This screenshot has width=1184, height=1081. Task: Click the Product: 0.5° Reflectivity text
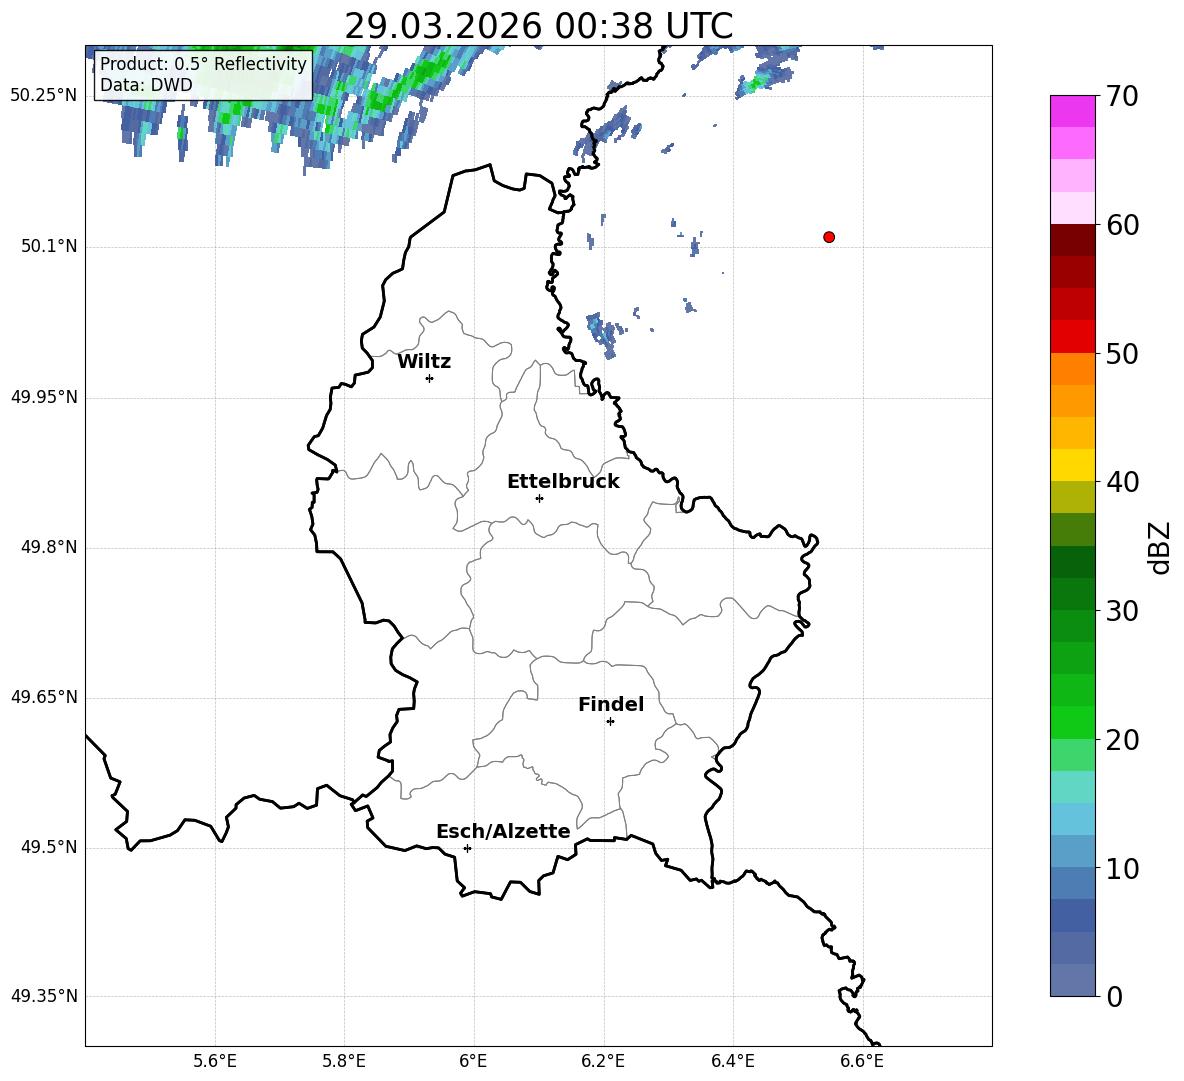coord(203,63)
